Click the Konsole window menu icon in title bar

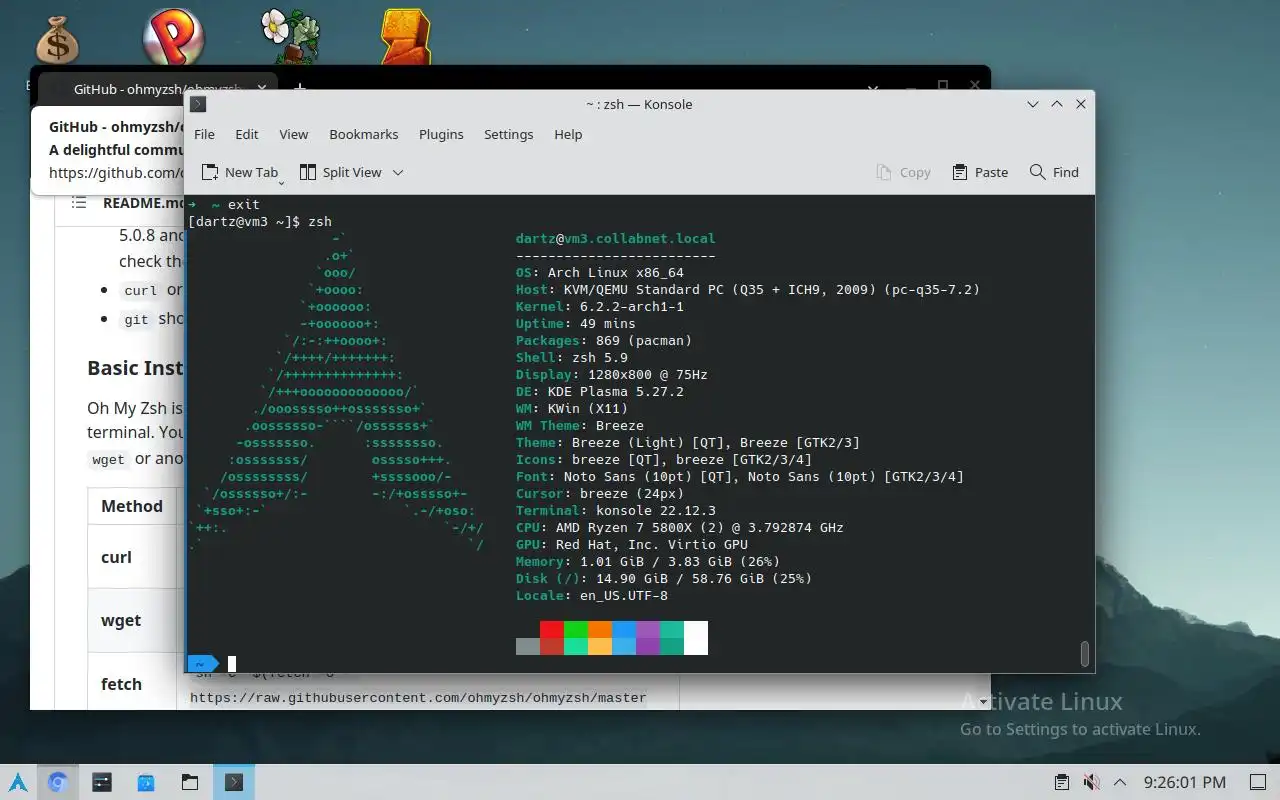pos(198,104)
